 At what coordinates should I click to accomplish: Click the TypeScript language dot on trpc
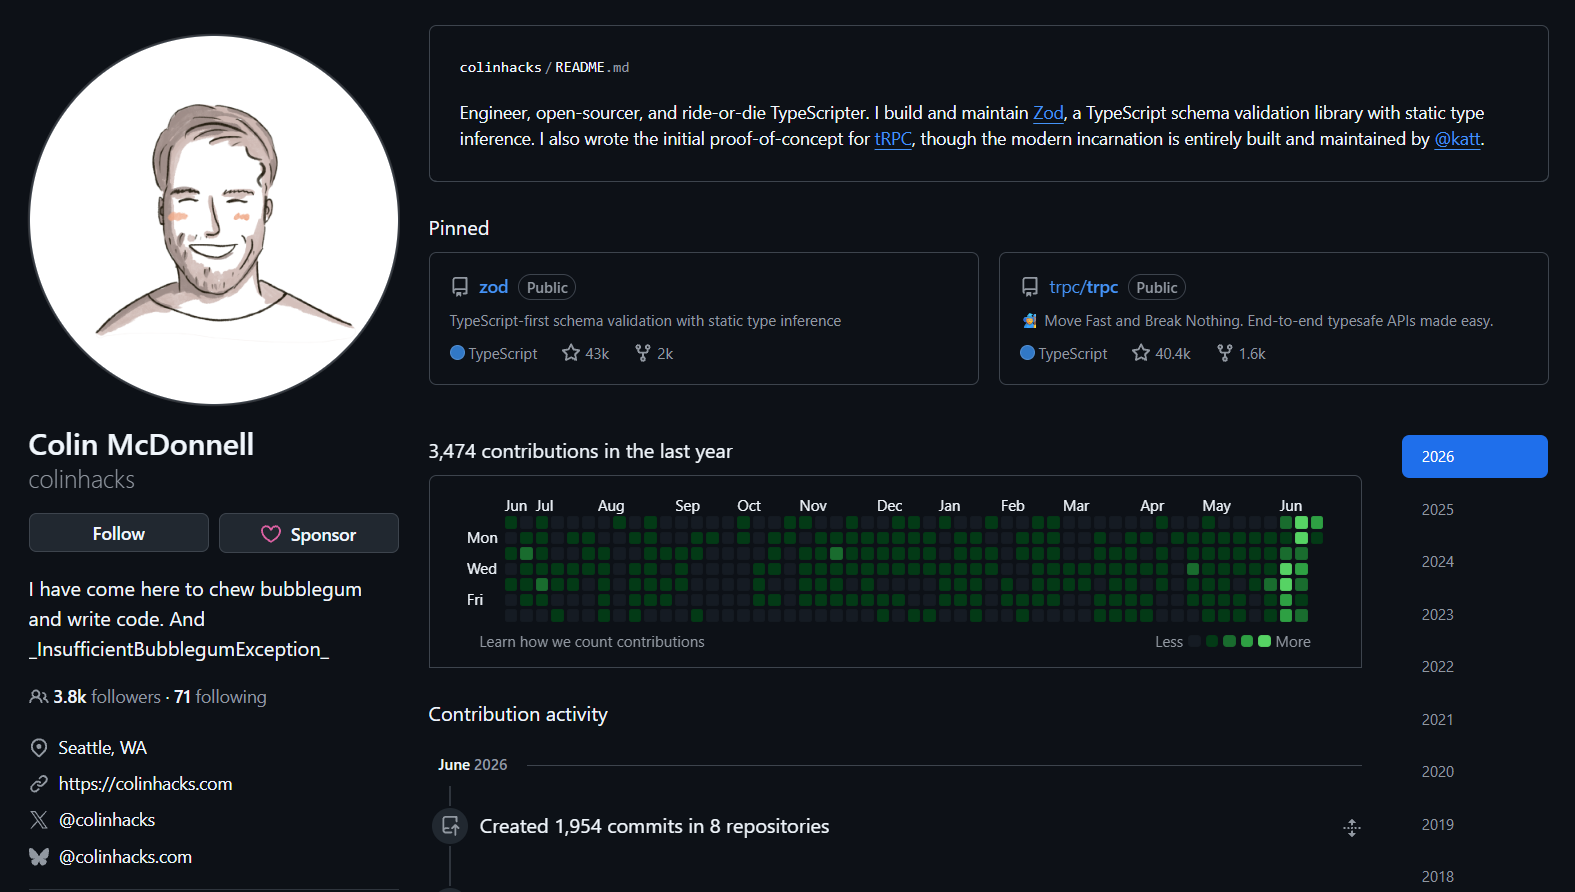coord(1027,353)
